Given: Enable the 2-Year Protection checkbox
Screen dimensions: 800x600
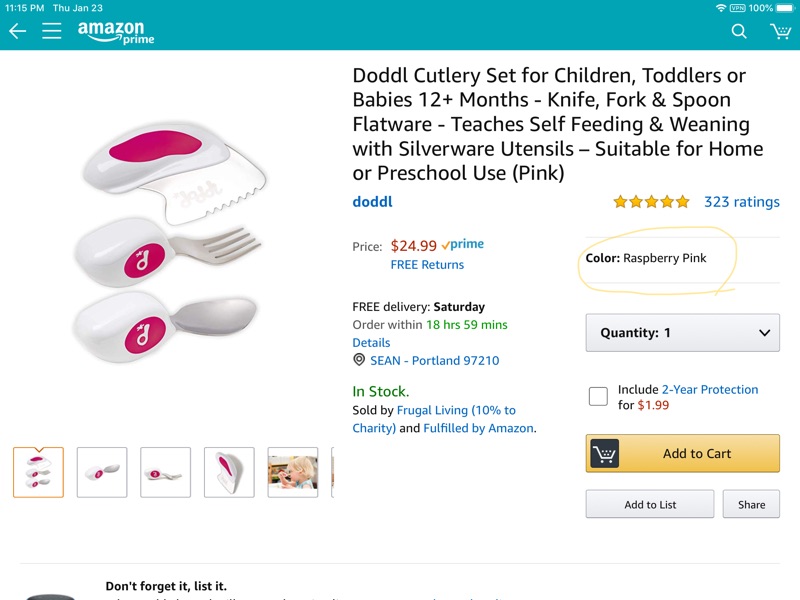Looking at the screenshot, I should tap(598, 397).
